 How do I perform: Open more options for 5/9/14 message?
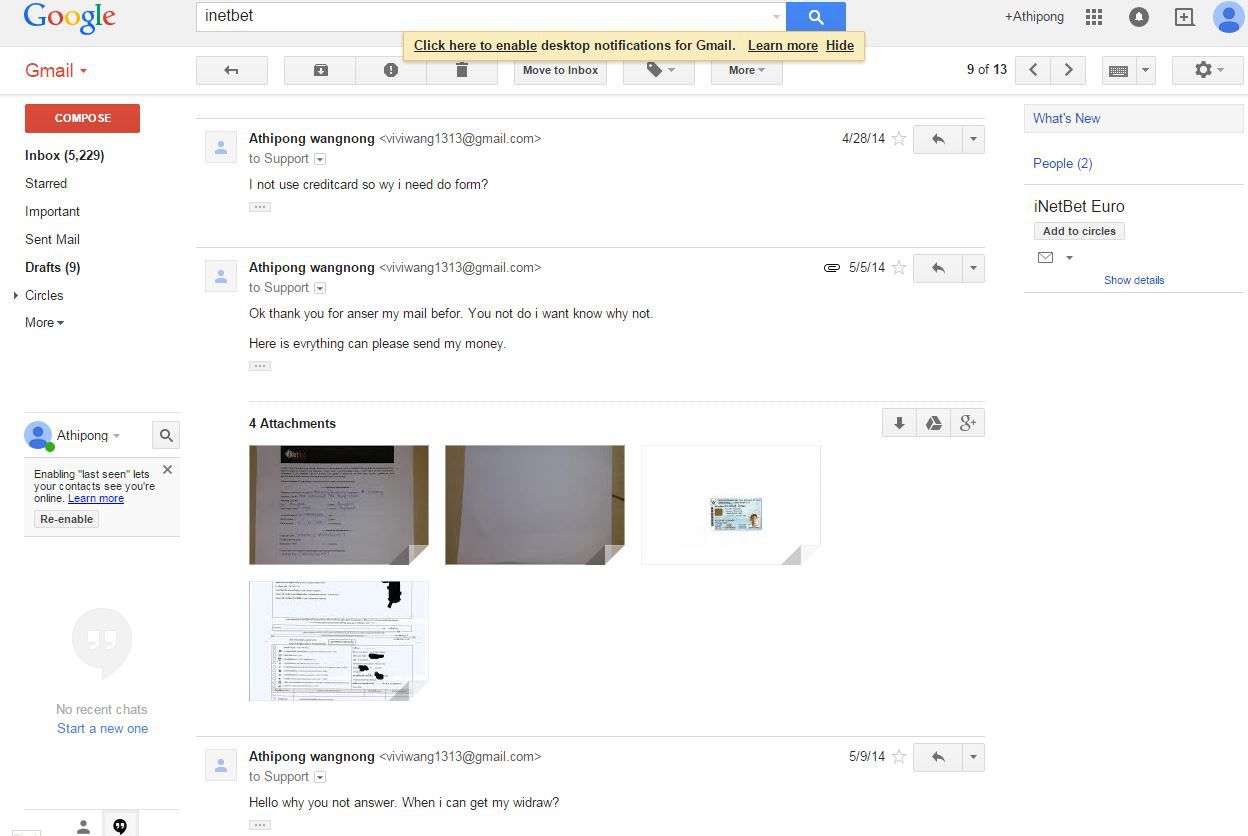pos(973,757)
